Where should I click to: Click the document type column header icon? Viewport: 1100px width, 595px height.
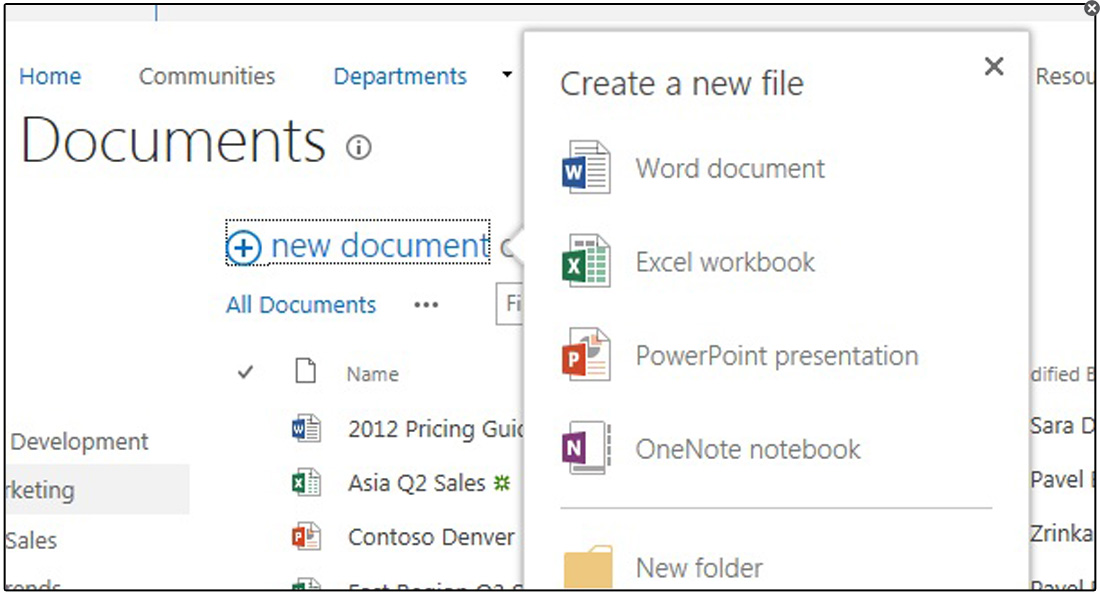coord(305,371)
